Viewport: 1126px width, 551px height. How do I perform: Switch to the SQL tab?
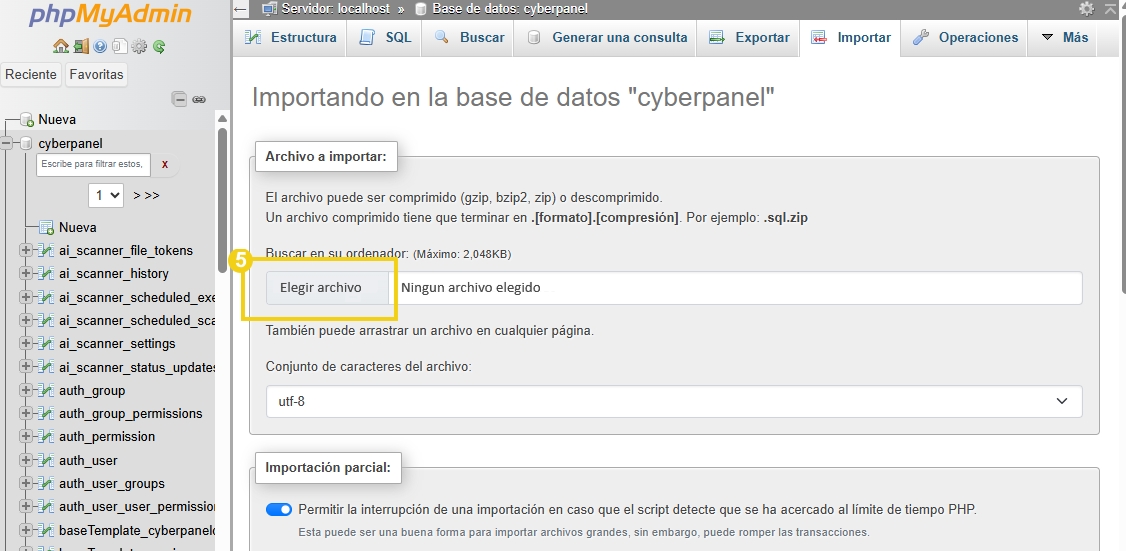[x=384, y=37]
